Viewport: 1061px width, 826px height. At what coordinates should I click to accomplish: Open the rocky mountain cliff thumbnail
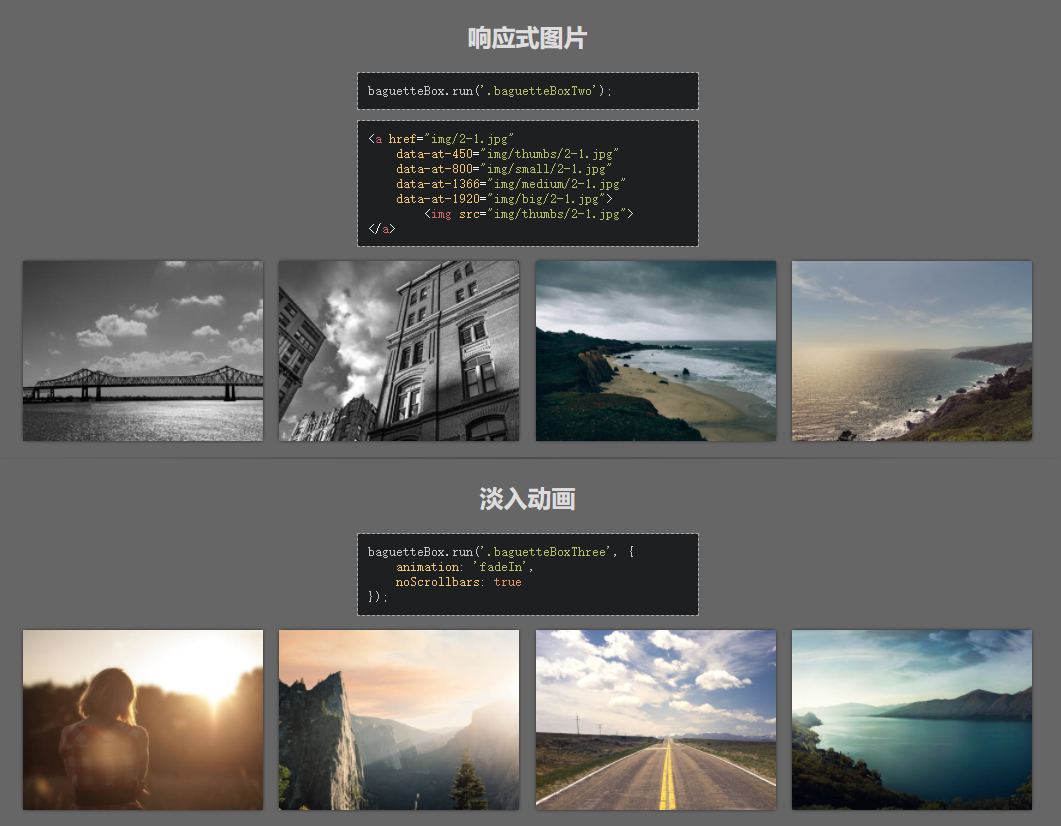coord(399,720)
